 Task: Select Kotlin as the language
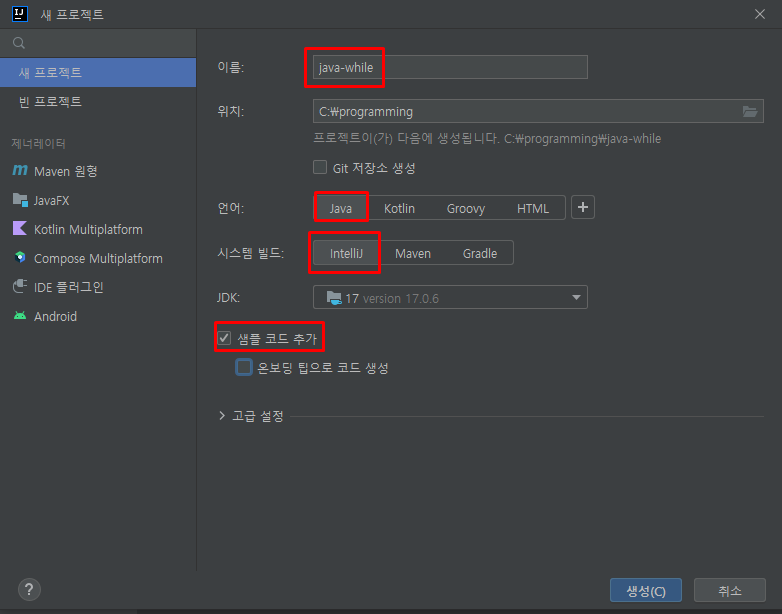tap(399, 208)
